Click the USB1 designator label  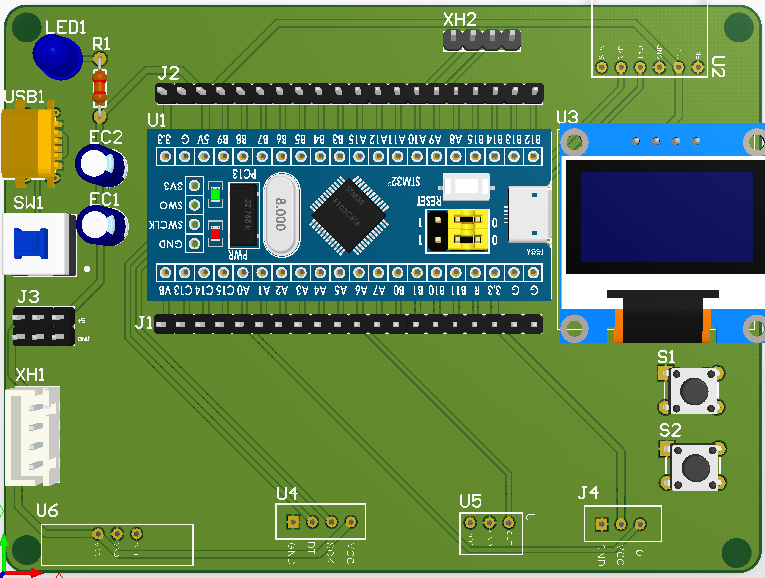[x=24, y=97]
